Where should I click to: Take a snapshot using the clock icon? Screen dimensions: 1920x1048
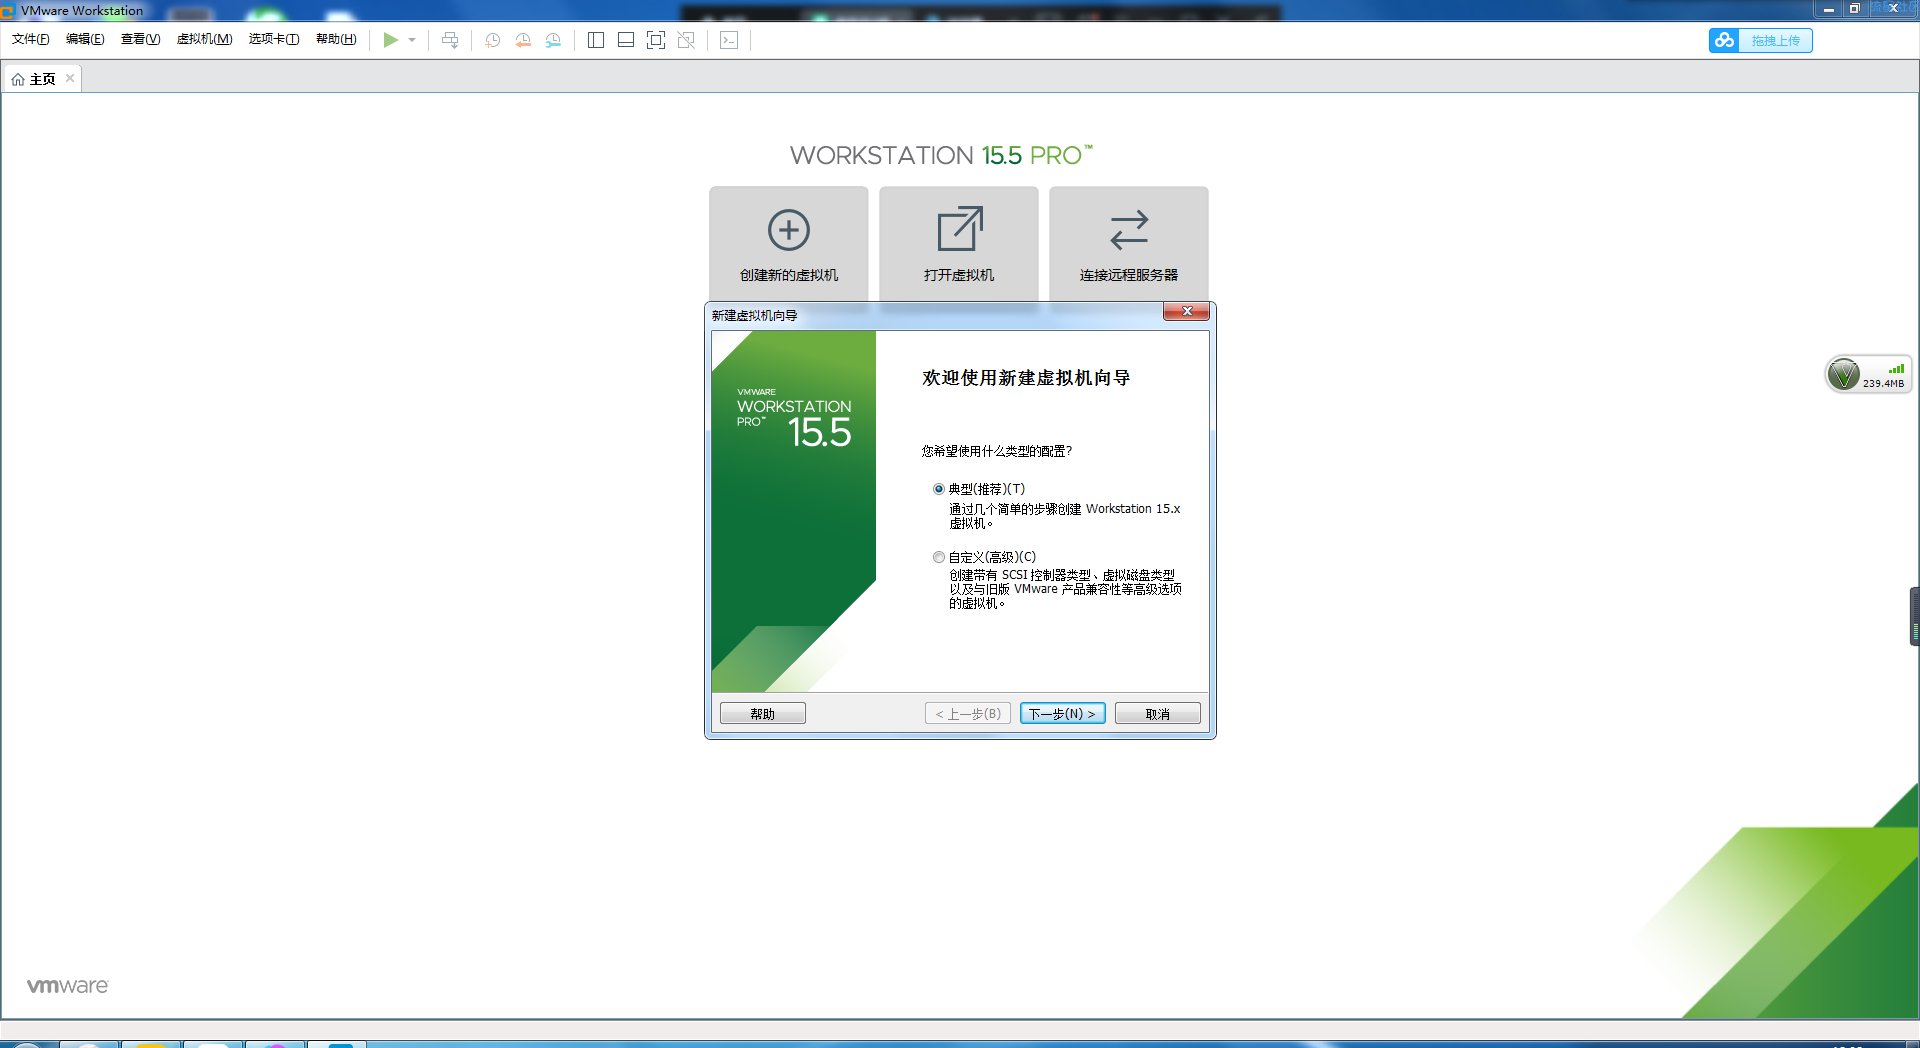pyautogui.click(x=493, y=40)
